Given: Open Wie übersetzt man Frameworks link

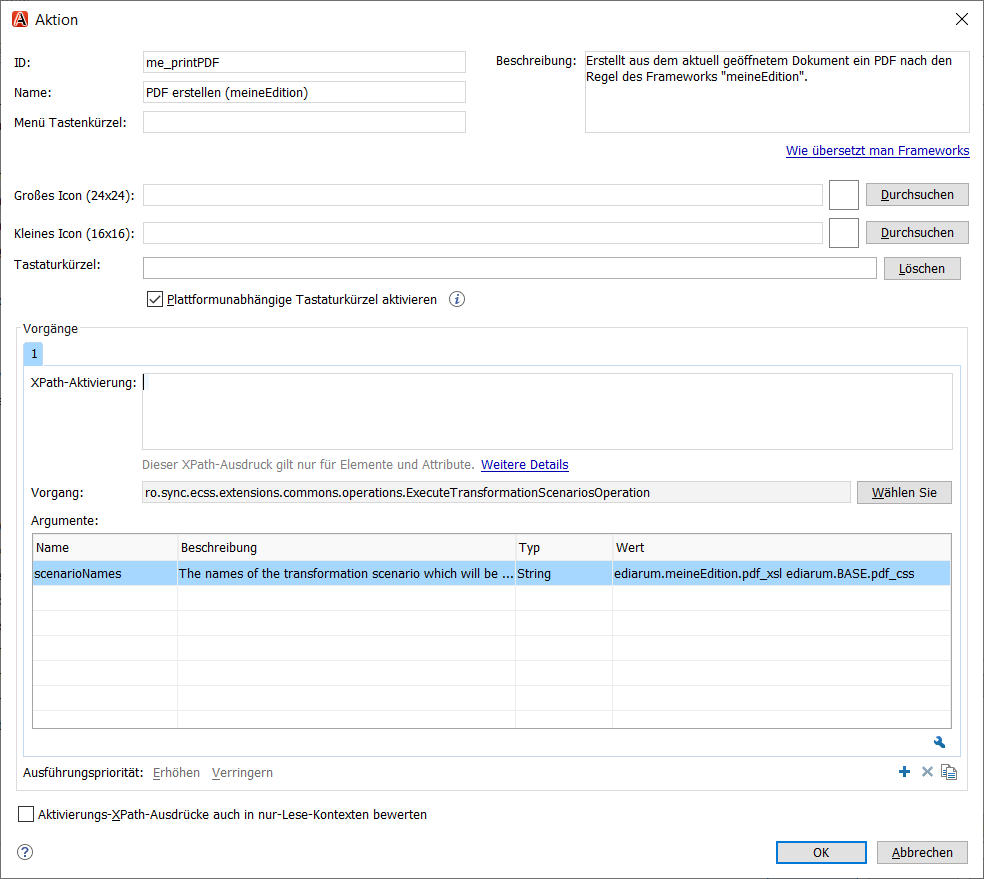Looking at the screenshot, I should pyautogui.click(x=877, y=151).
